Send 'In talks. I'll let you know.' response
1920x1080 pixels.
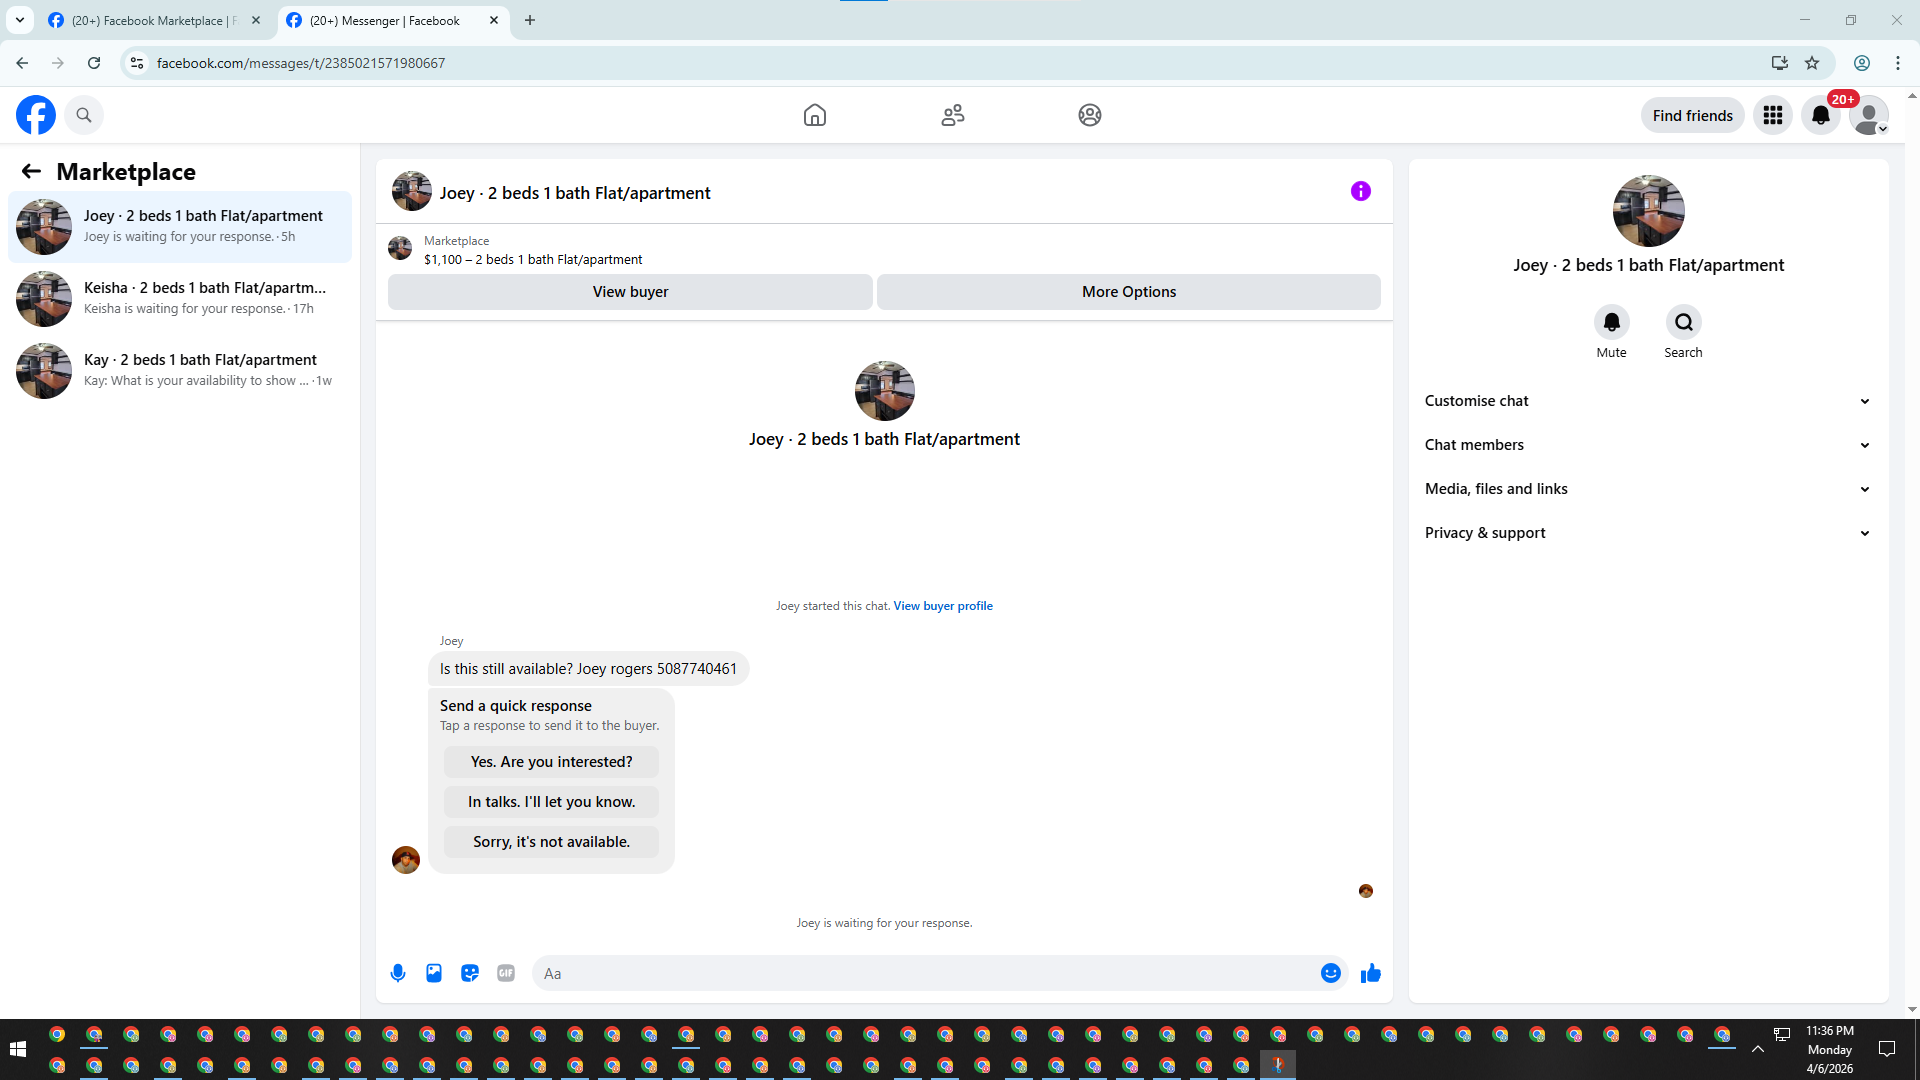pyautogui.click(x=552, y=802)
